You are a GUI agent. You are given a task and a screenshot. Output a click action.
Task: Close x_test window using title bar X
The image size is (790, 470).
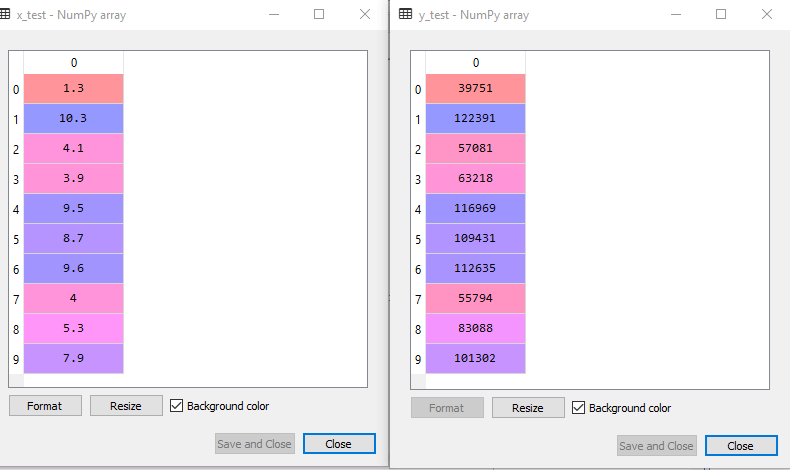[x=365, y=15]
